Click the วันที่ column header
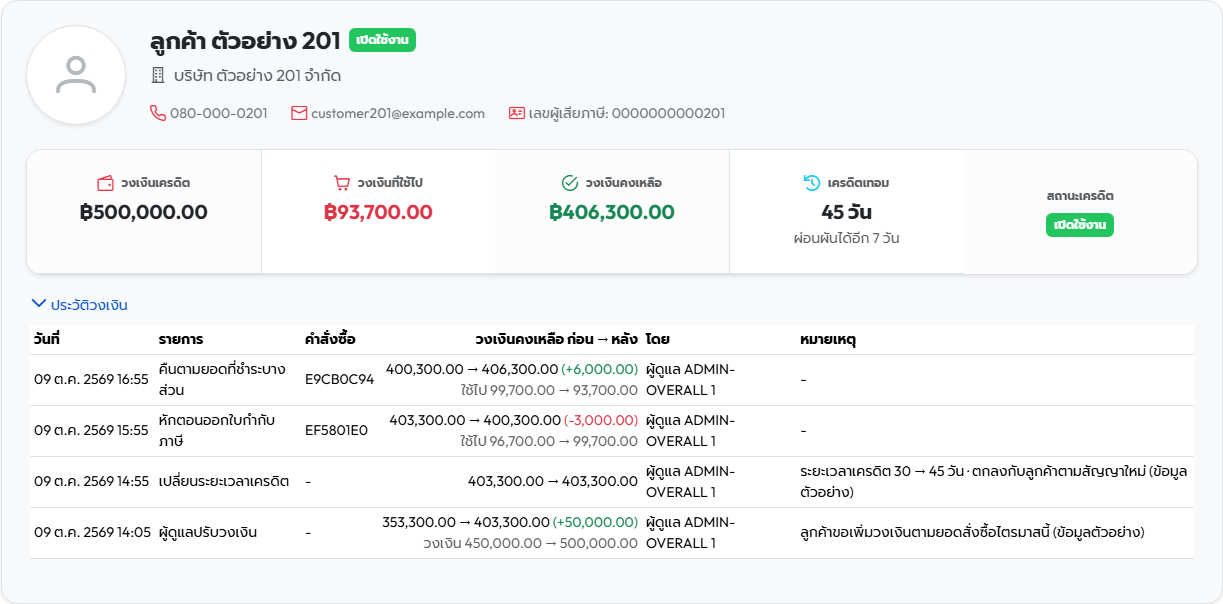1223x604 pixels. (47, 339)
